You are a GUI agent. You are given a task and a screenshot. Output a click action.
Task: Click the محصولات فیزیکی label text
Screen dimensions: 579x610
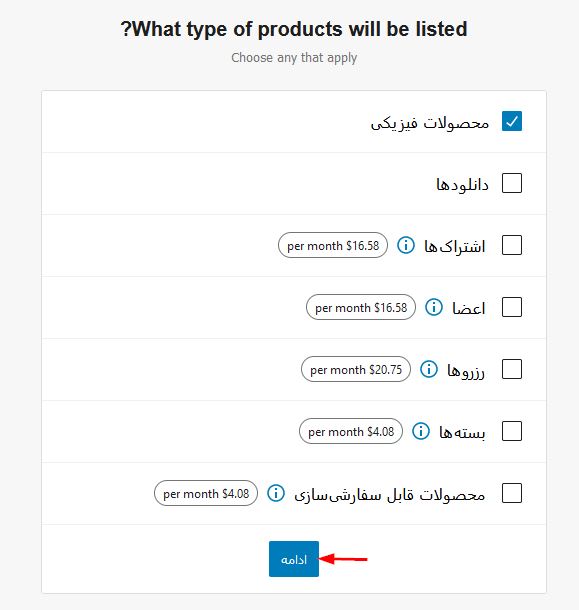[430, 123]
